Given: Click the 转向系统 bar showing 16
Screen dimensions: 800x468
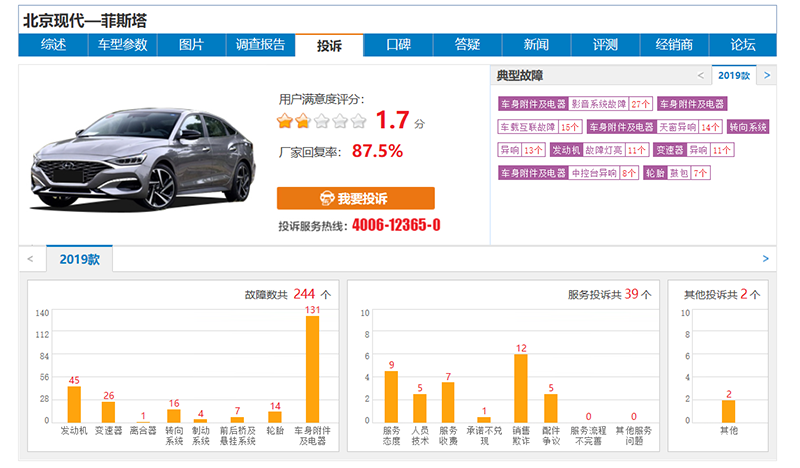Looking at the screenshot, I should 174,416.
